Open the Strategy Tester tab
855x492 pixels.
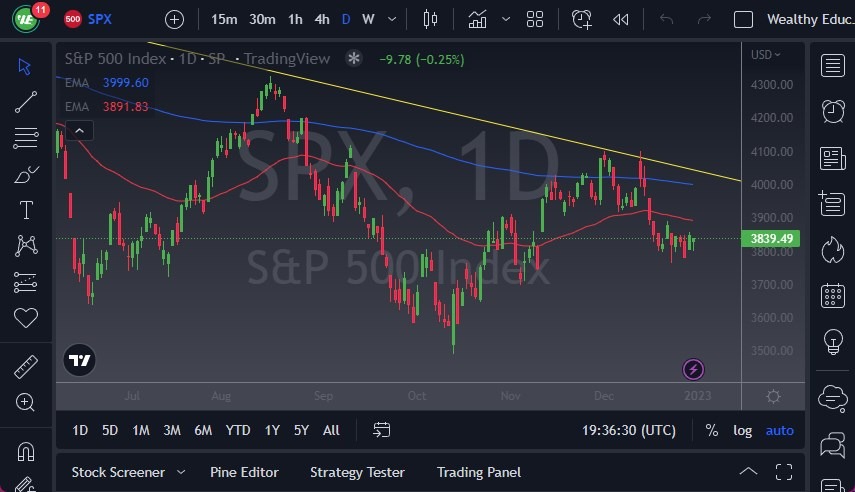(x=357, y=472)
